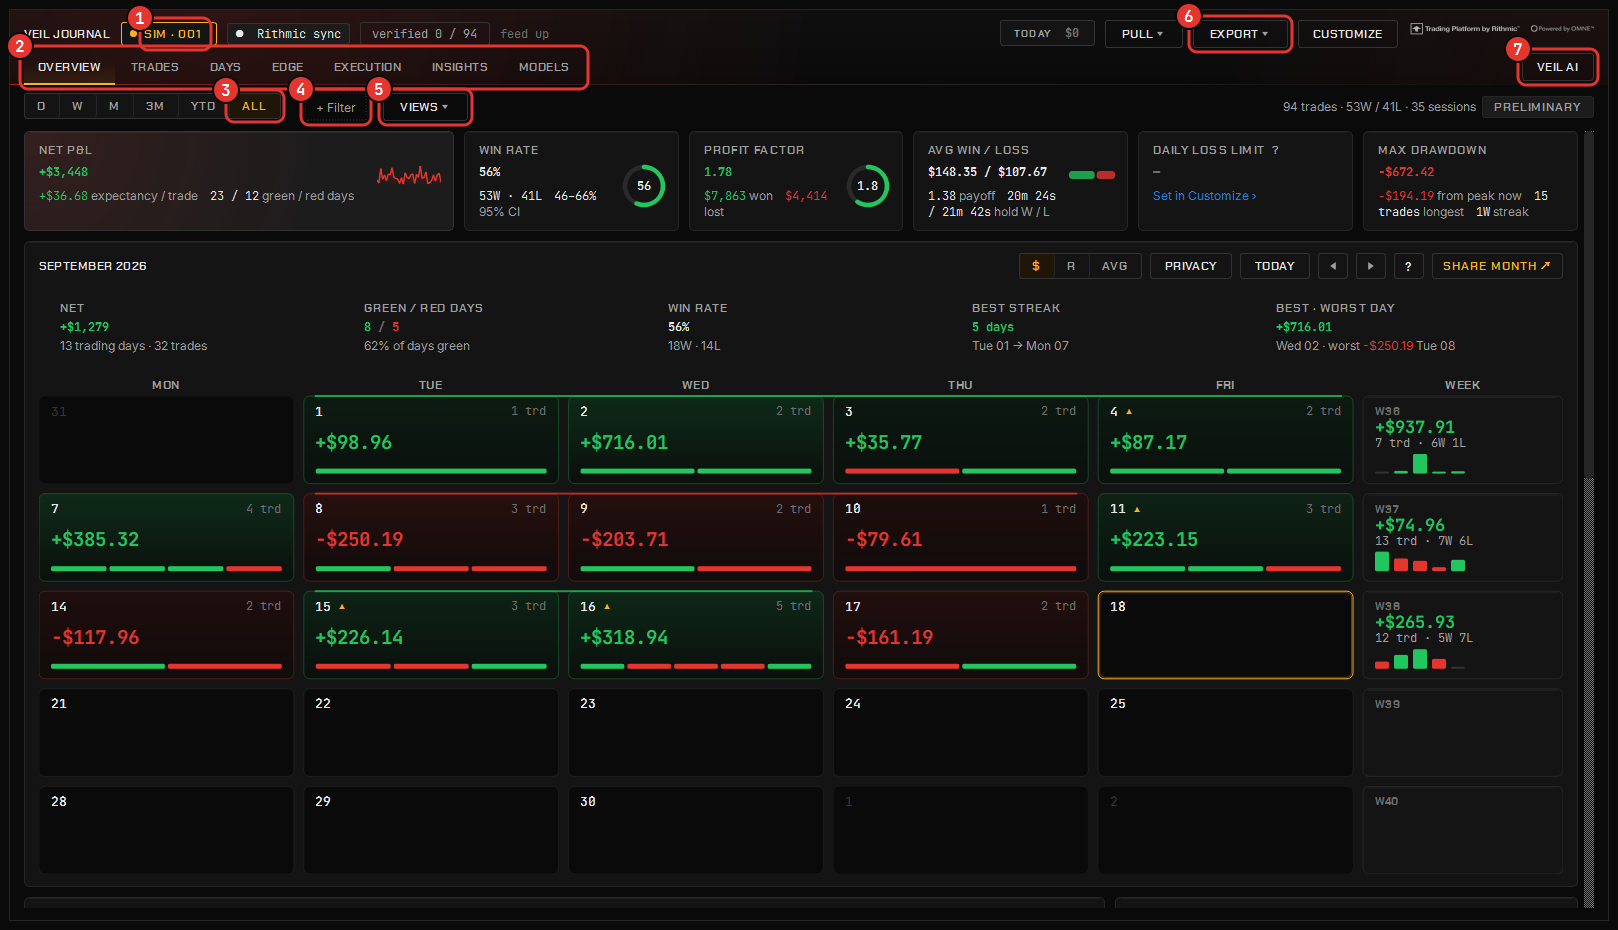The height and width of the screenshot is (930, 1618).
Task: Click the profit factor 1.8 ring gauge
Action: click(868, 186)
